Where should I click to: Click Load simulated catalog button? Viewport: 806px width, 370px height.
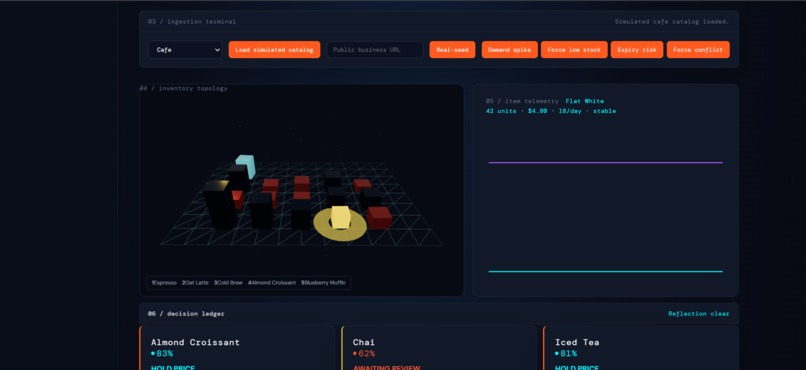coord(274,50)
